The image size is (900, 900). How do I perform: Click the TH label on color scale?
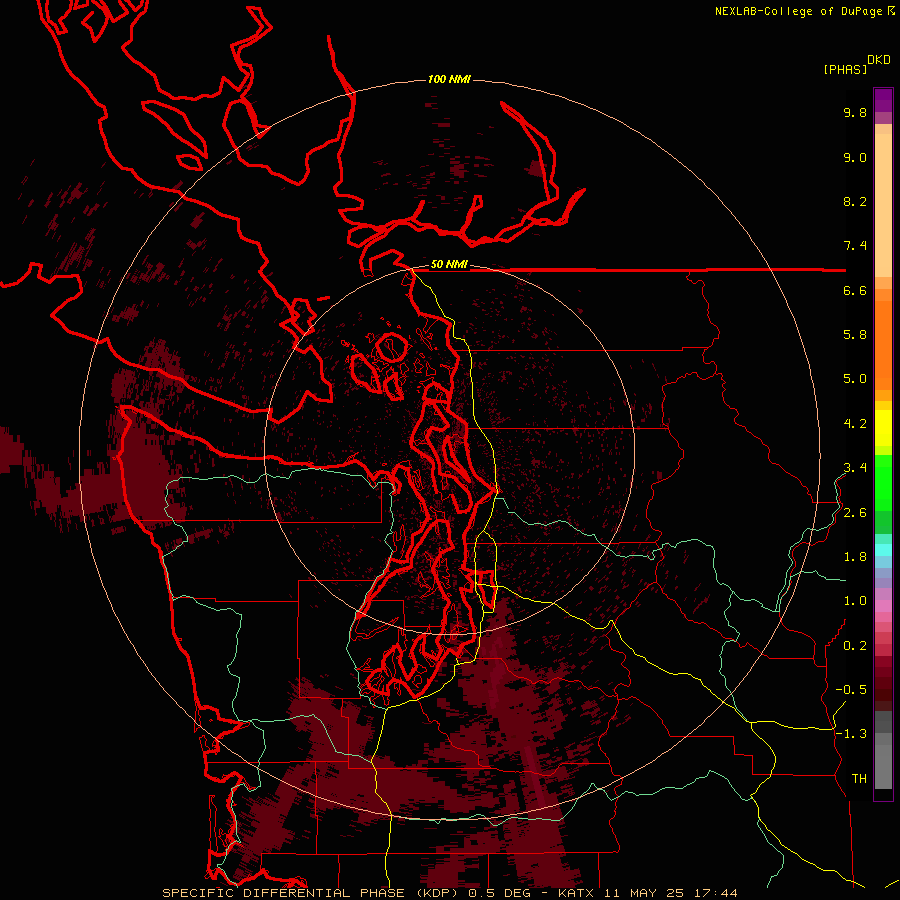coord(859,779)
